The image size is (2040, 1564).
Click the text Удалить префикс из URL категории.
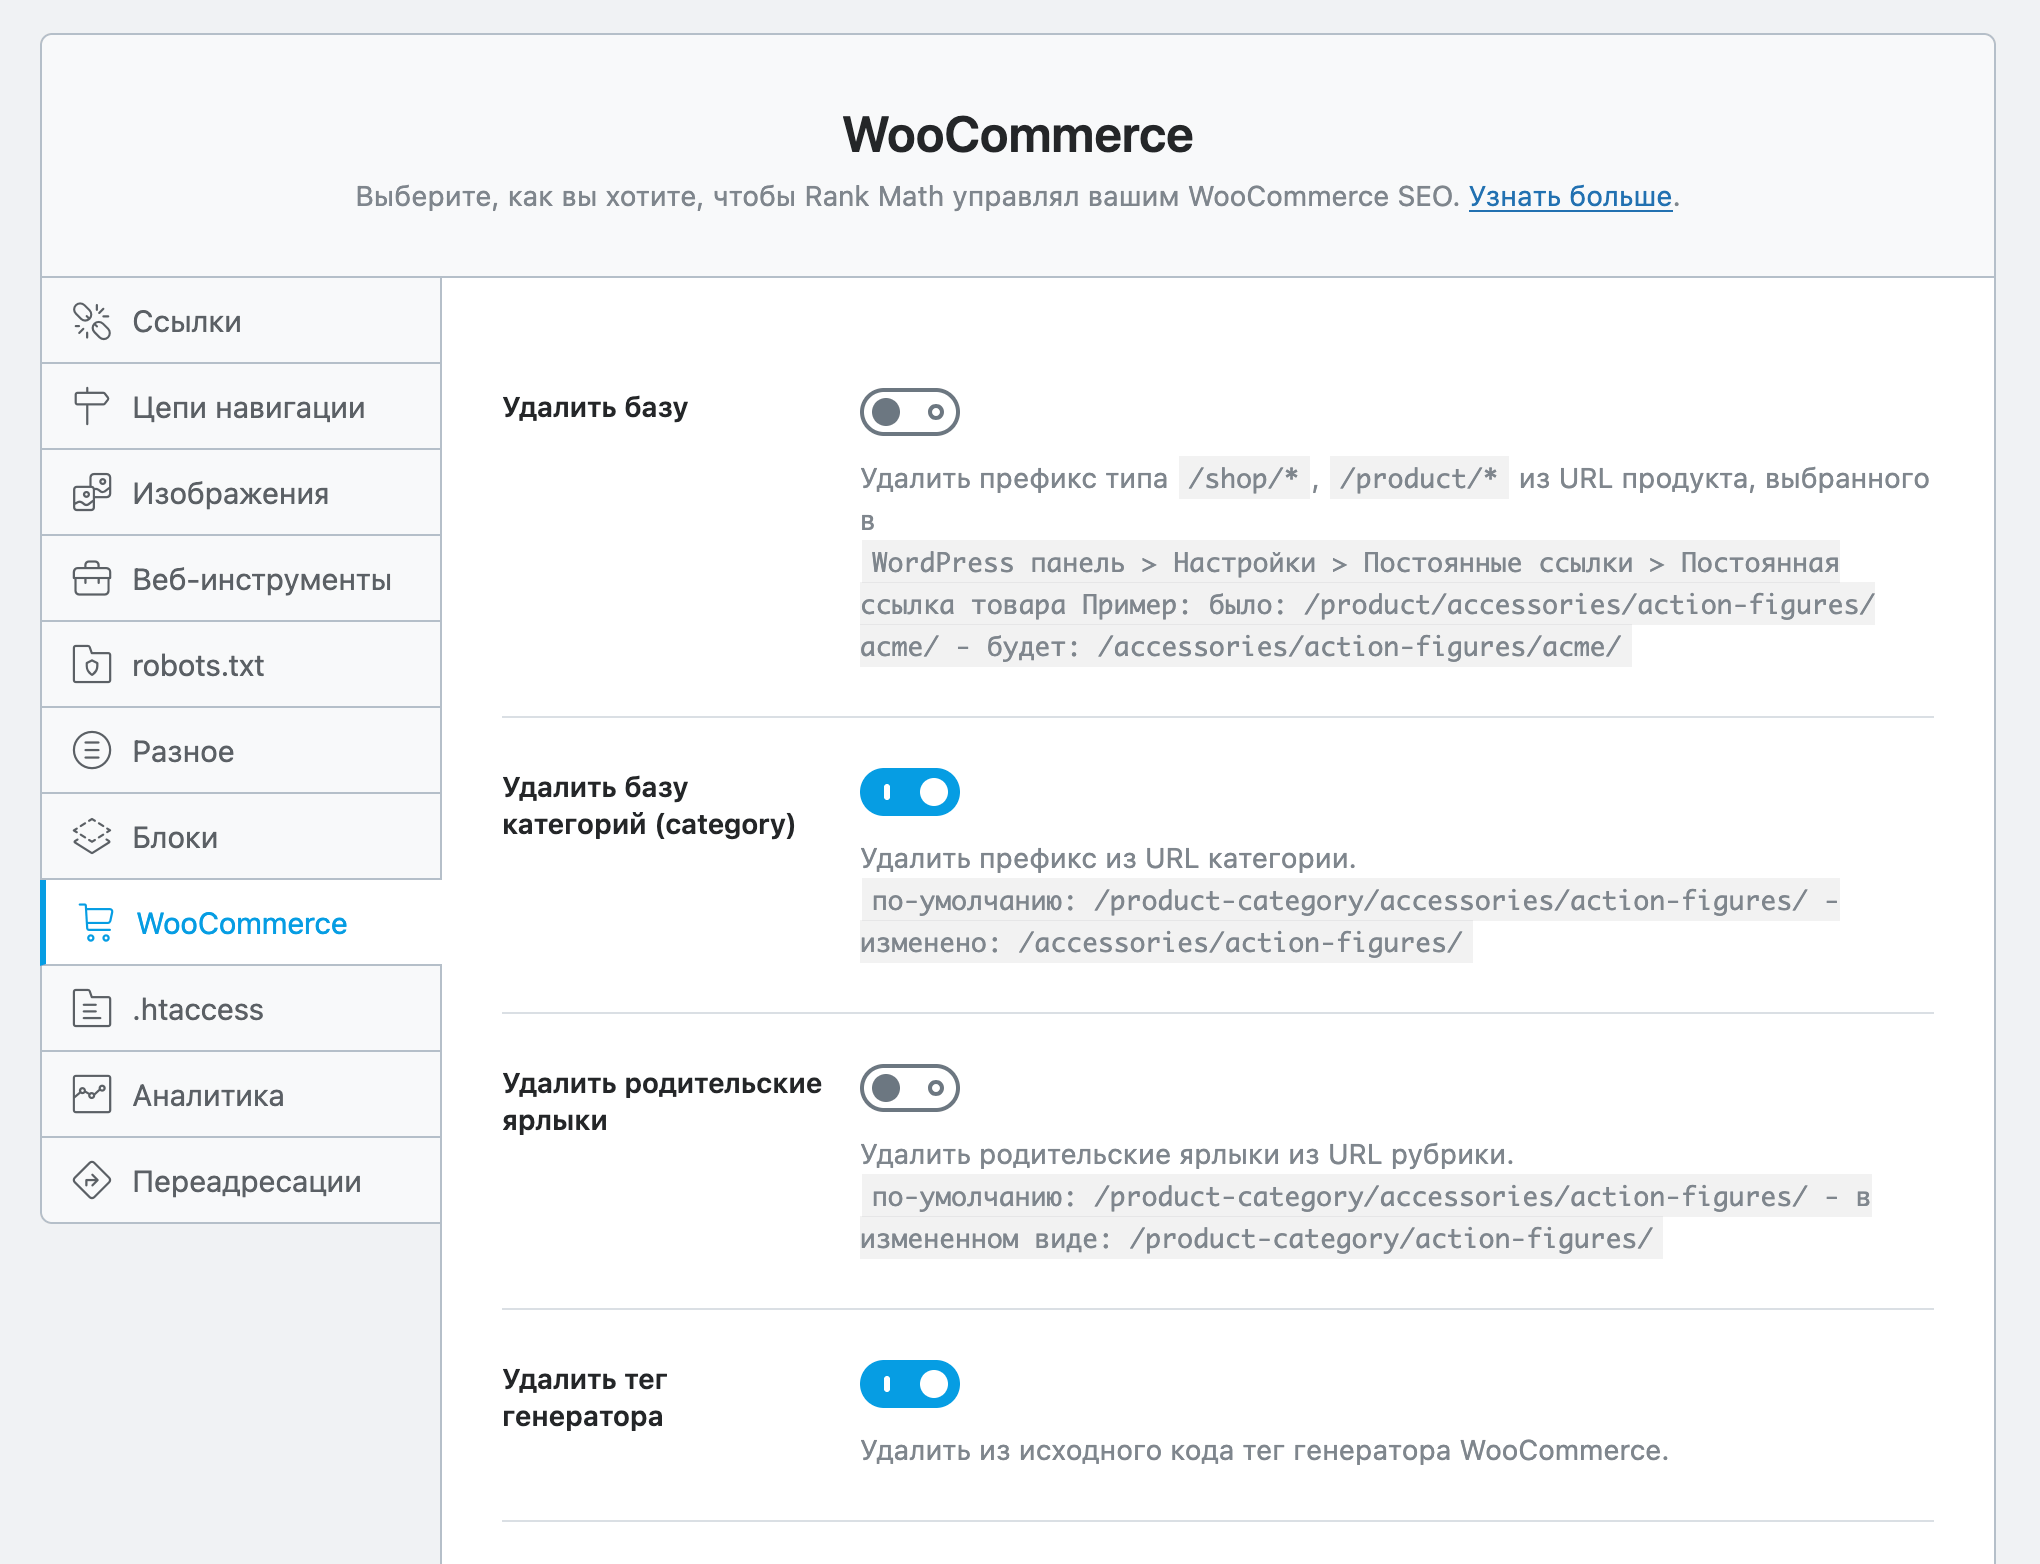pos(1108,858)
